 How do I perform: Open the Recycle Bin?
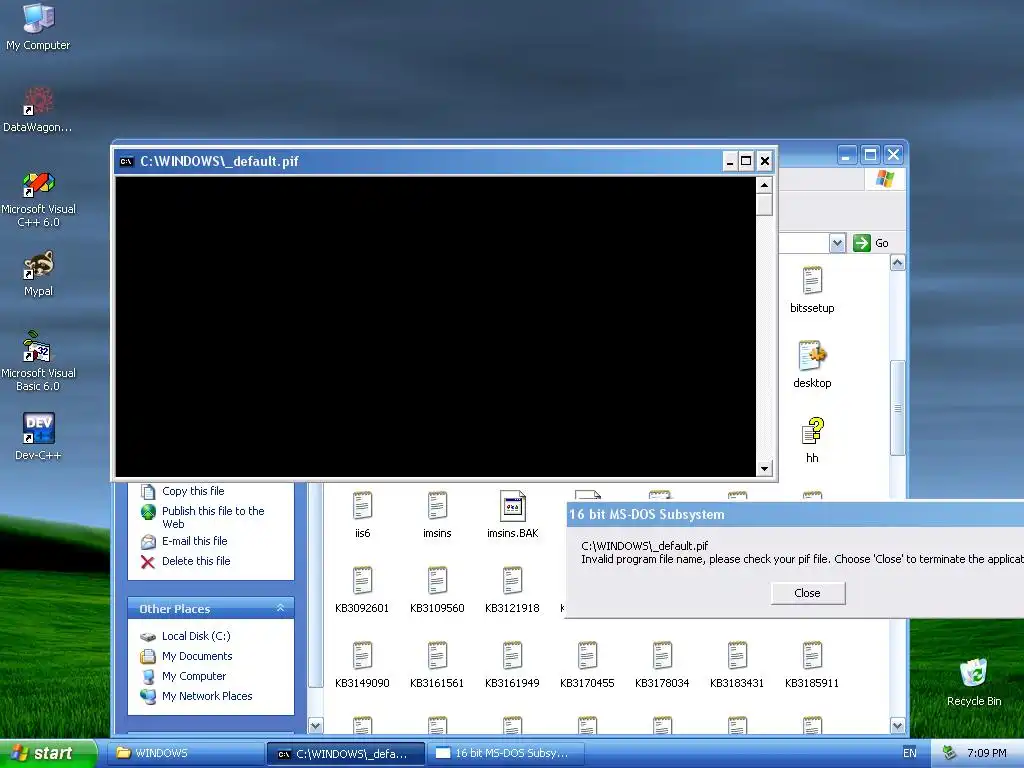(974, 682)
